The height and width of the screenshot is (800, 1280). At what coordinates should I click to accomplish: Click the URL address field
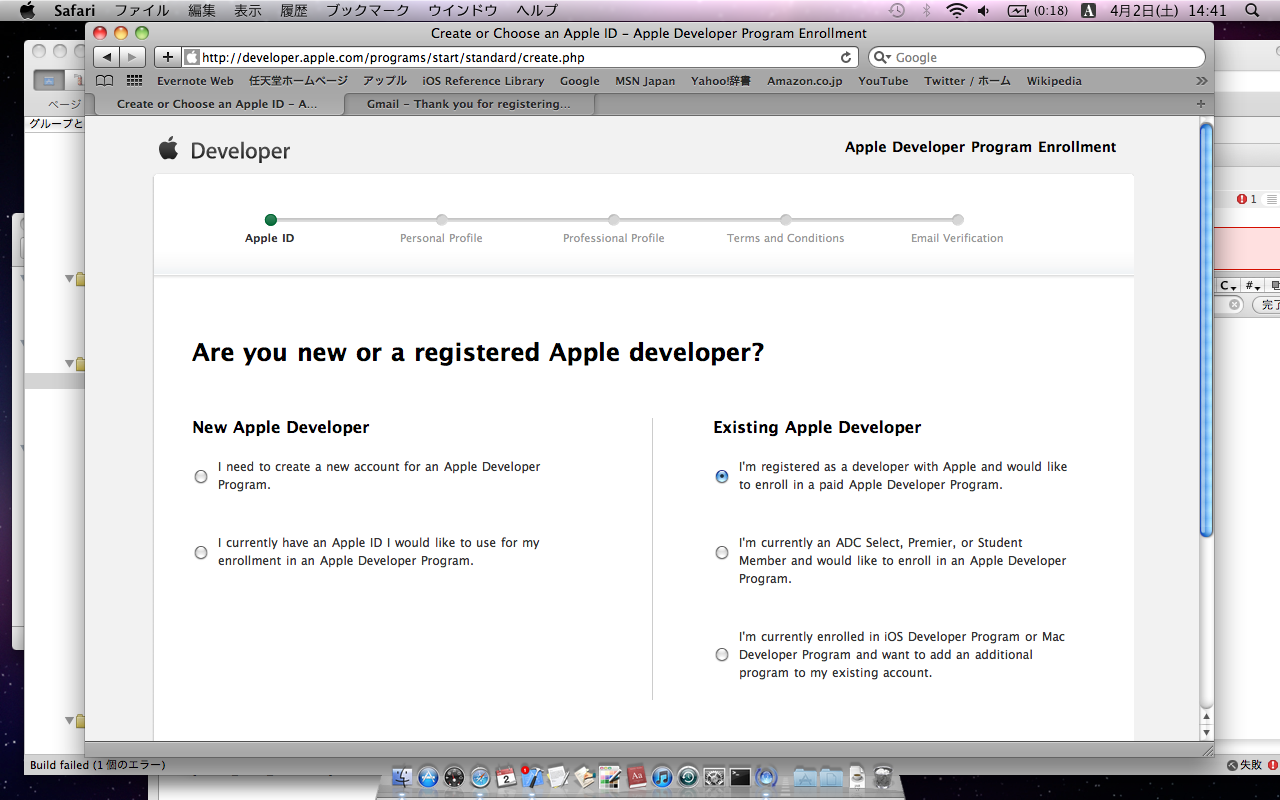pyautogui.click(x=520, y=58)
